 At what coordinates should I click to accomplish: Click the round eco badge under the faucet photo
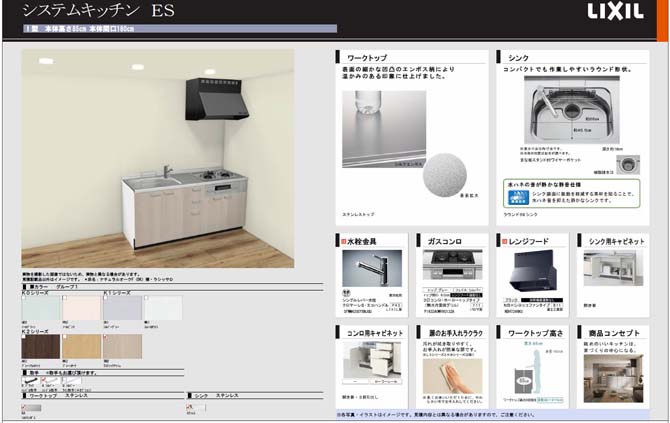point(347,293)
